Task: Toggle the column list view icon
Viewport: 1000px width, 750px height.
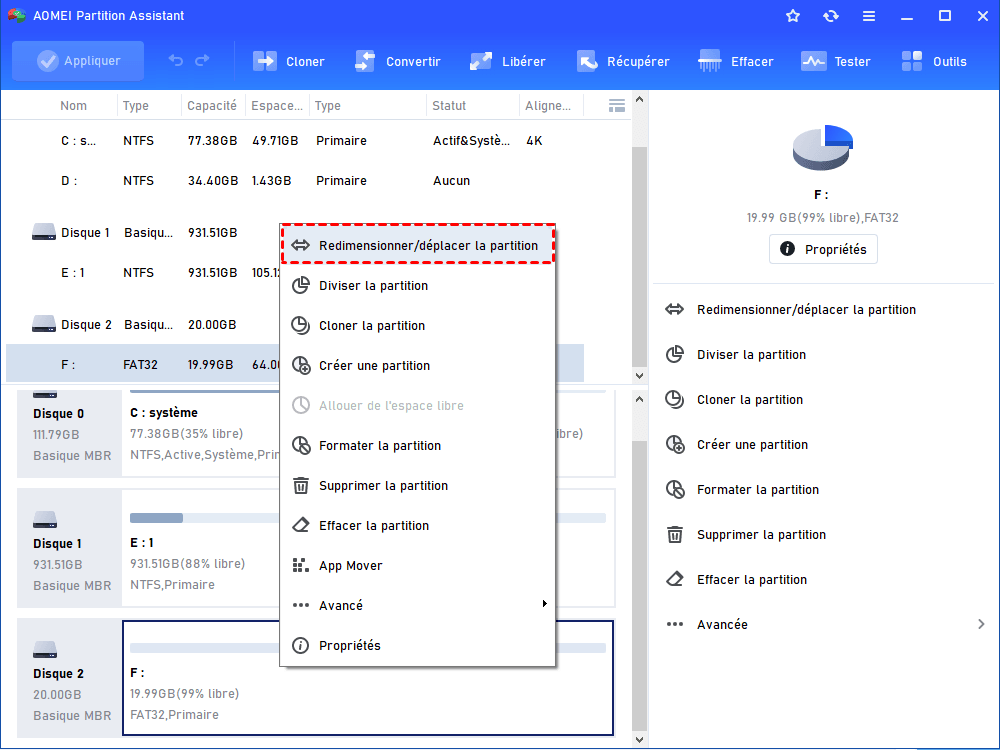Action: coord(617,106)
